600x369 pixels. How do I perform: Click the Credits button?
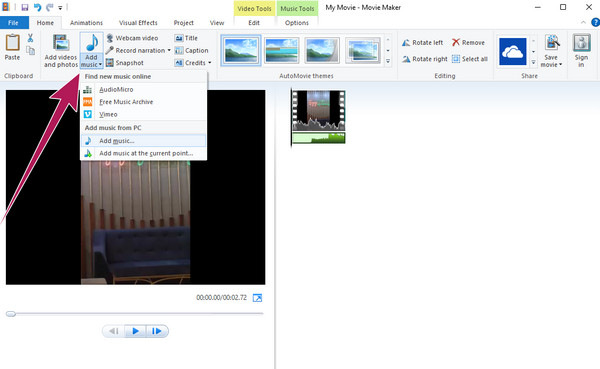pyautogui.click(x=190, y=62)
